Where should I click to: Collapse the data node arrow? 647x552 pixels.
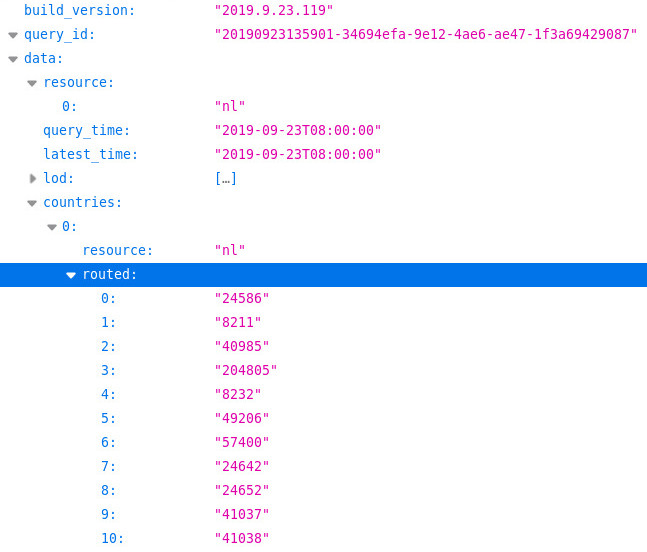click(x=13, y=59)
